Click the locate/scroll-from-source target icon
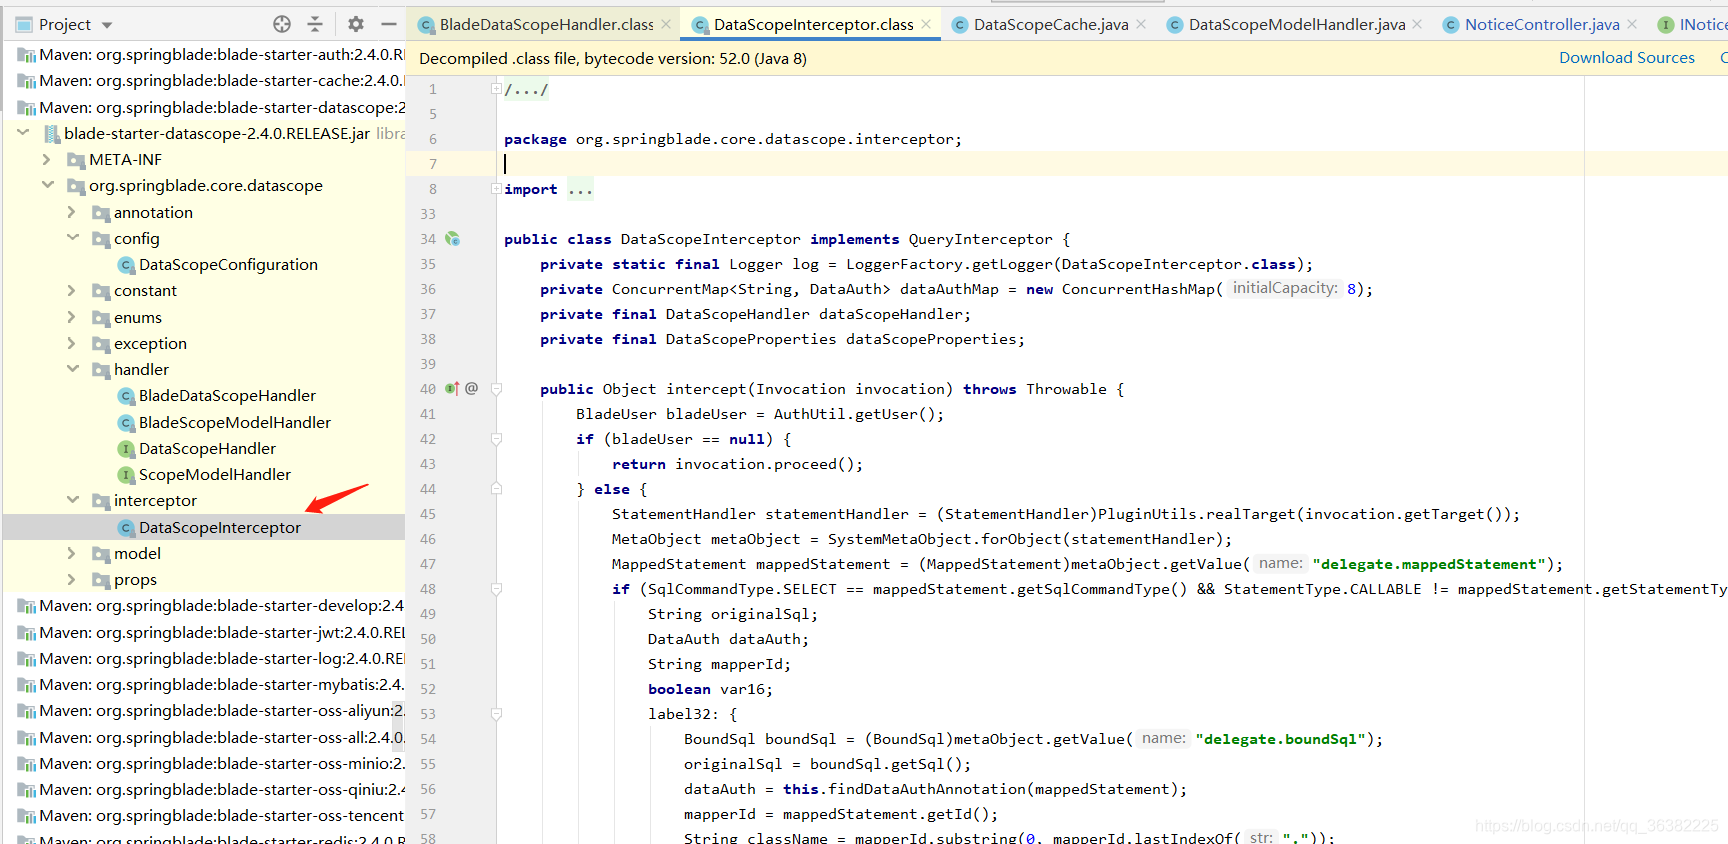The image size is (1728, 844). (x=282, y=24)
